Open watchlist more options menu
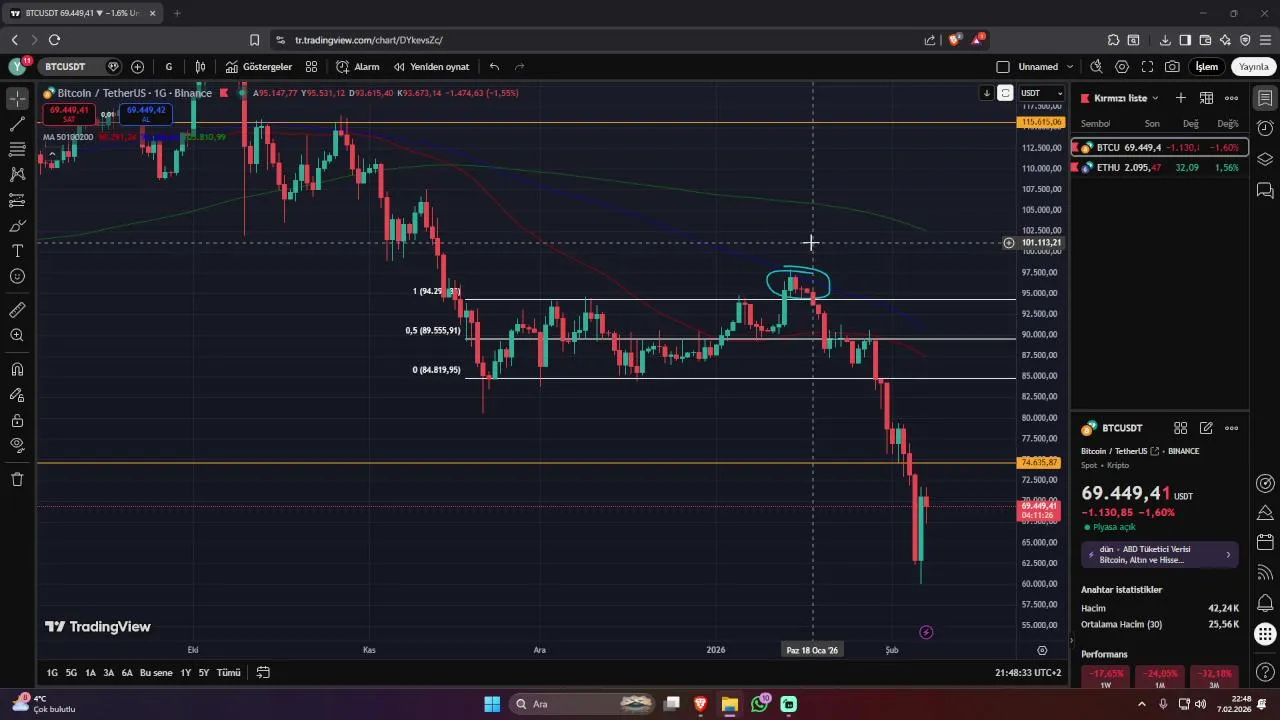 [x=1231, y=98]
